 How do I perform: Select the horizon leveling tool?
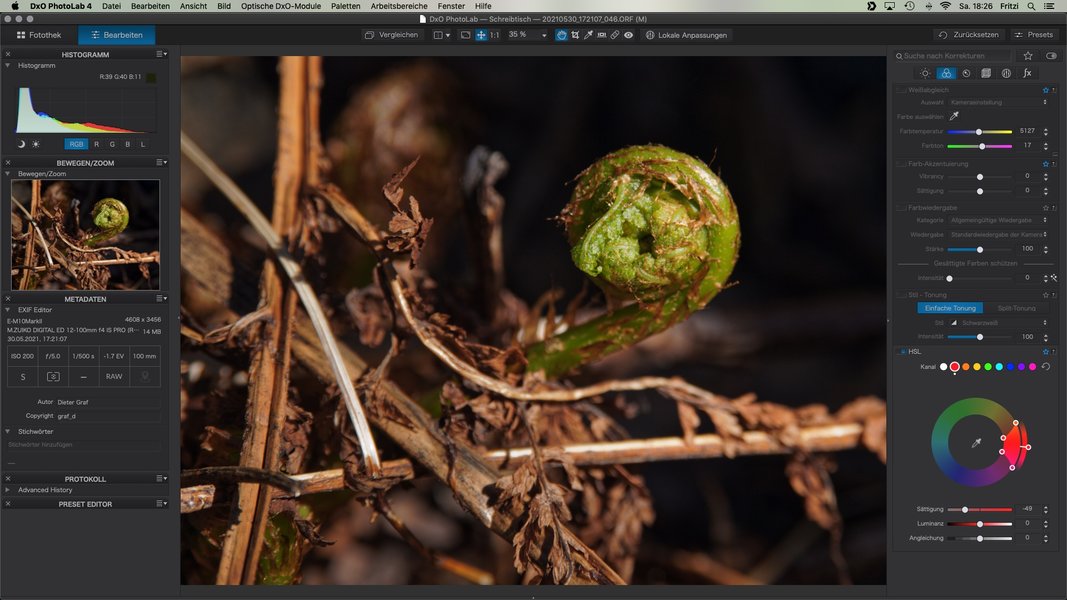[602, 35]
